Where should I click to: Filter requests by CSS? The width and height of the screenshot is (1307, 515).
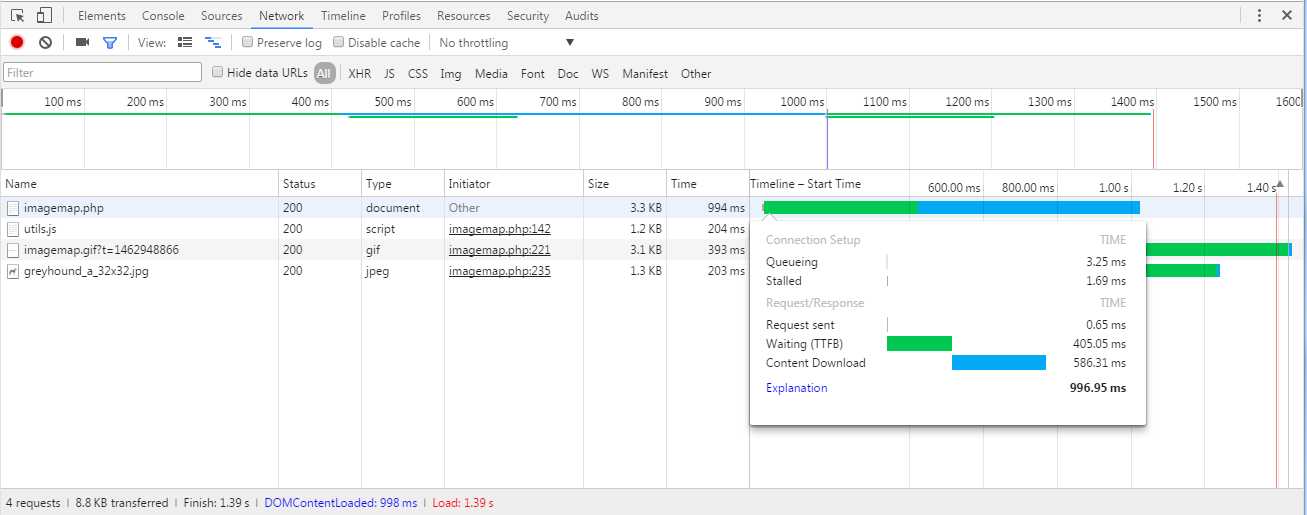(x=418, y=73)
